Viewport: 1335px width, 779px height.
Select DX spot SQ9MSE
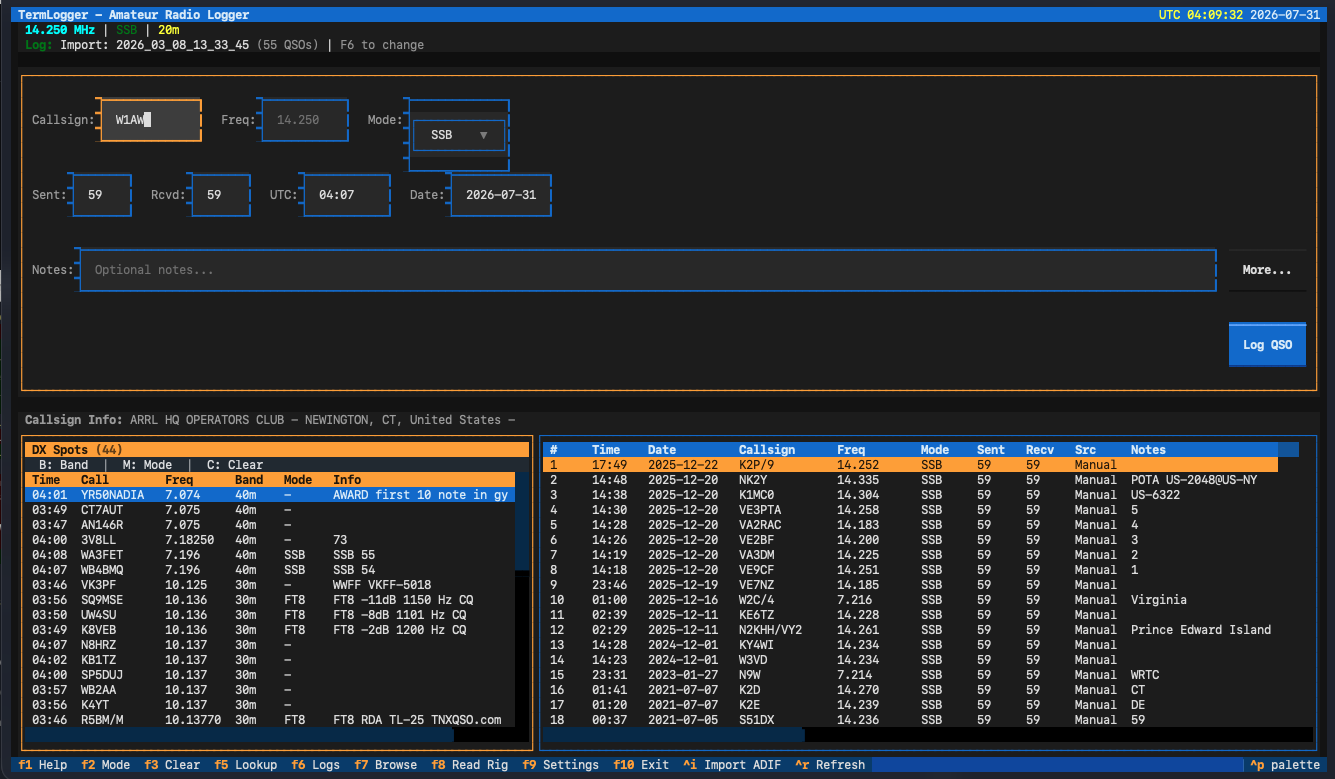pyautogui.click(x=270, y=600)
